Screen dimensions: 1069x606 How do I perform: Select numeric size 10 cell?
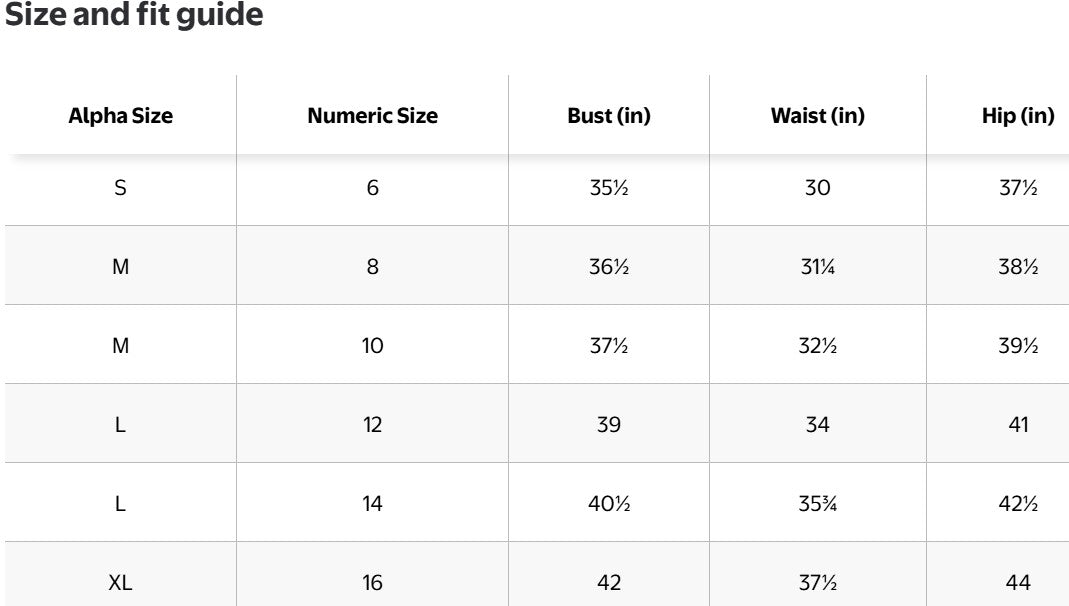372,346
